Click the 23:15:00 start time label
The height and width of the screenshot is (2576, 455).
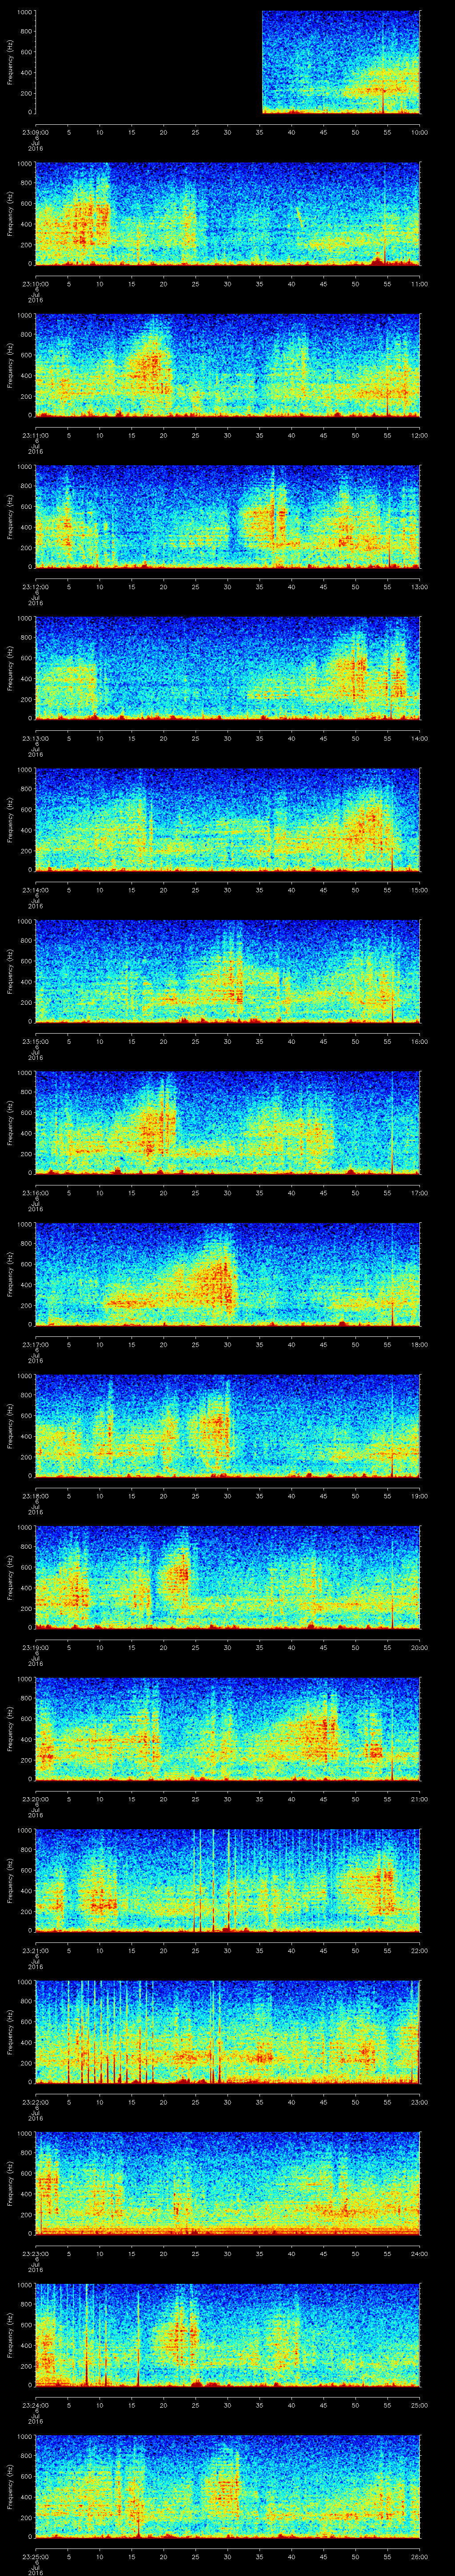(36, 1041)
